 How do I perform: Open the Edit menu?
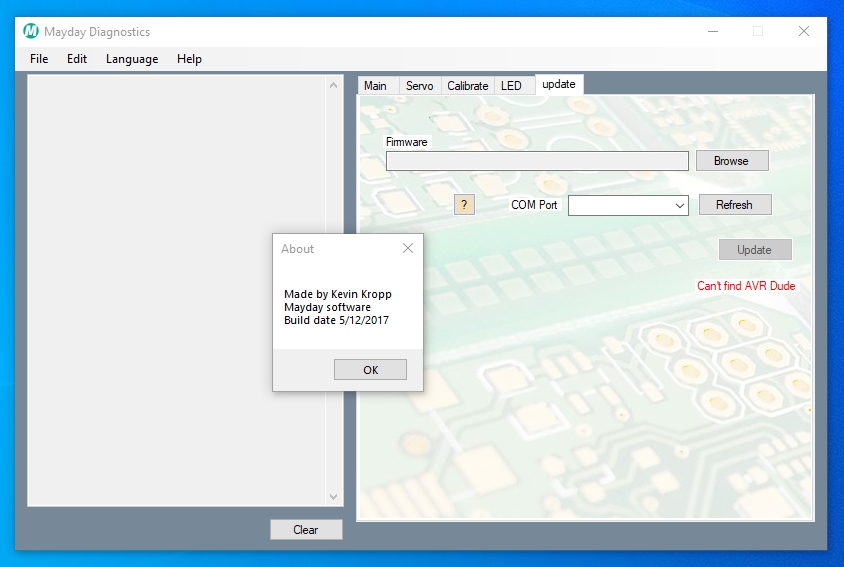click(x=77, y=59)
